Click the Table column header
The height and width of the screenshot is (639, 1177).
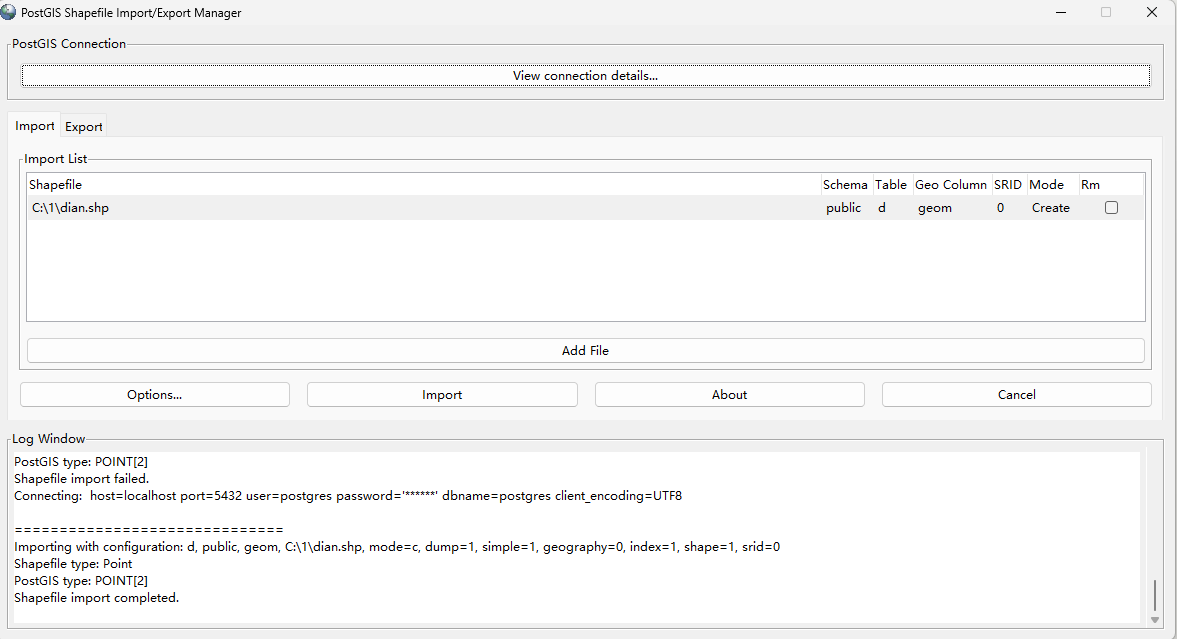pyautogui.click(x=891, y=185)
